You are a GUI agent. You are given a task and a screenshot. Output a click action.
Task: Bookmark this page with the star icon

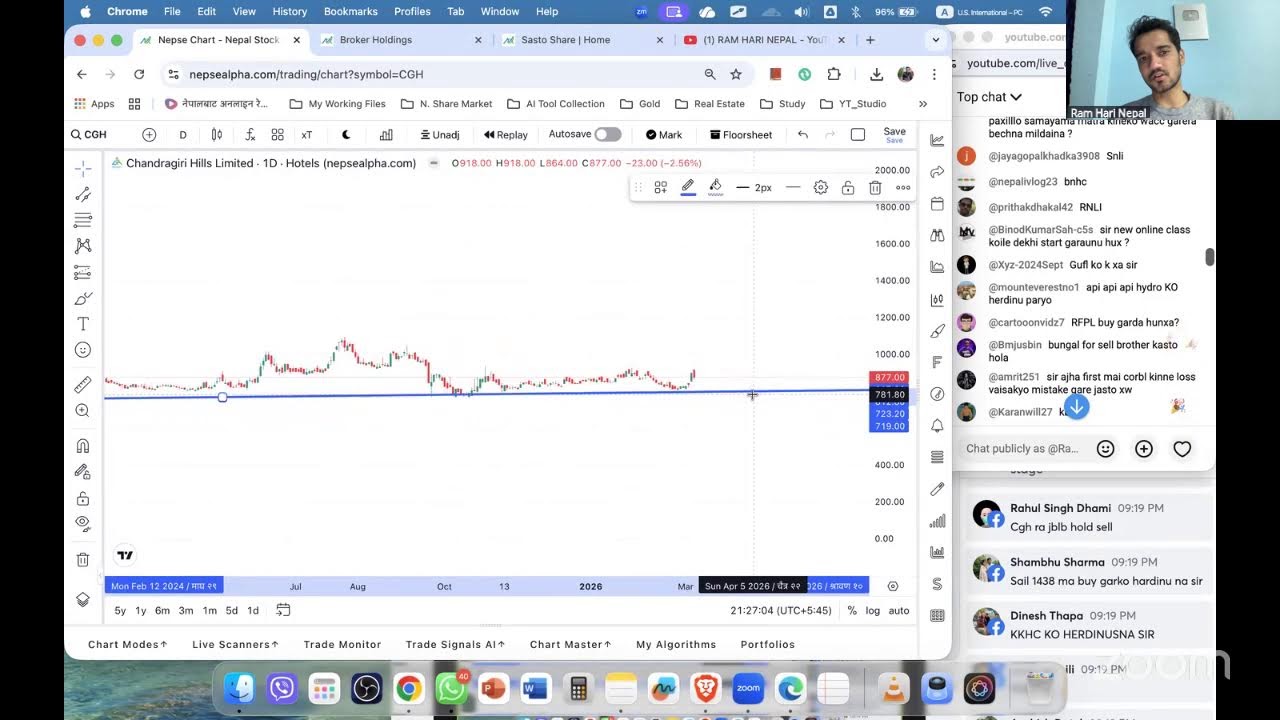(736, 74)
